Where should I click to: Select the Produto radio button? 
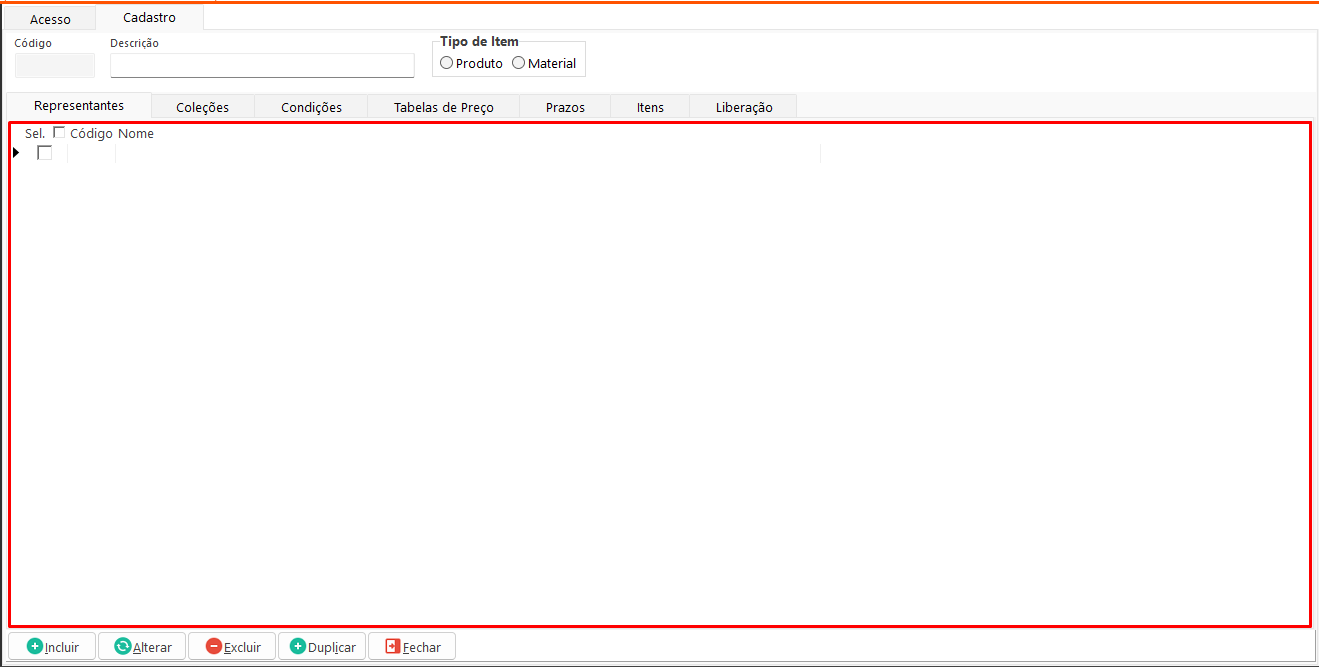(447, 63)
